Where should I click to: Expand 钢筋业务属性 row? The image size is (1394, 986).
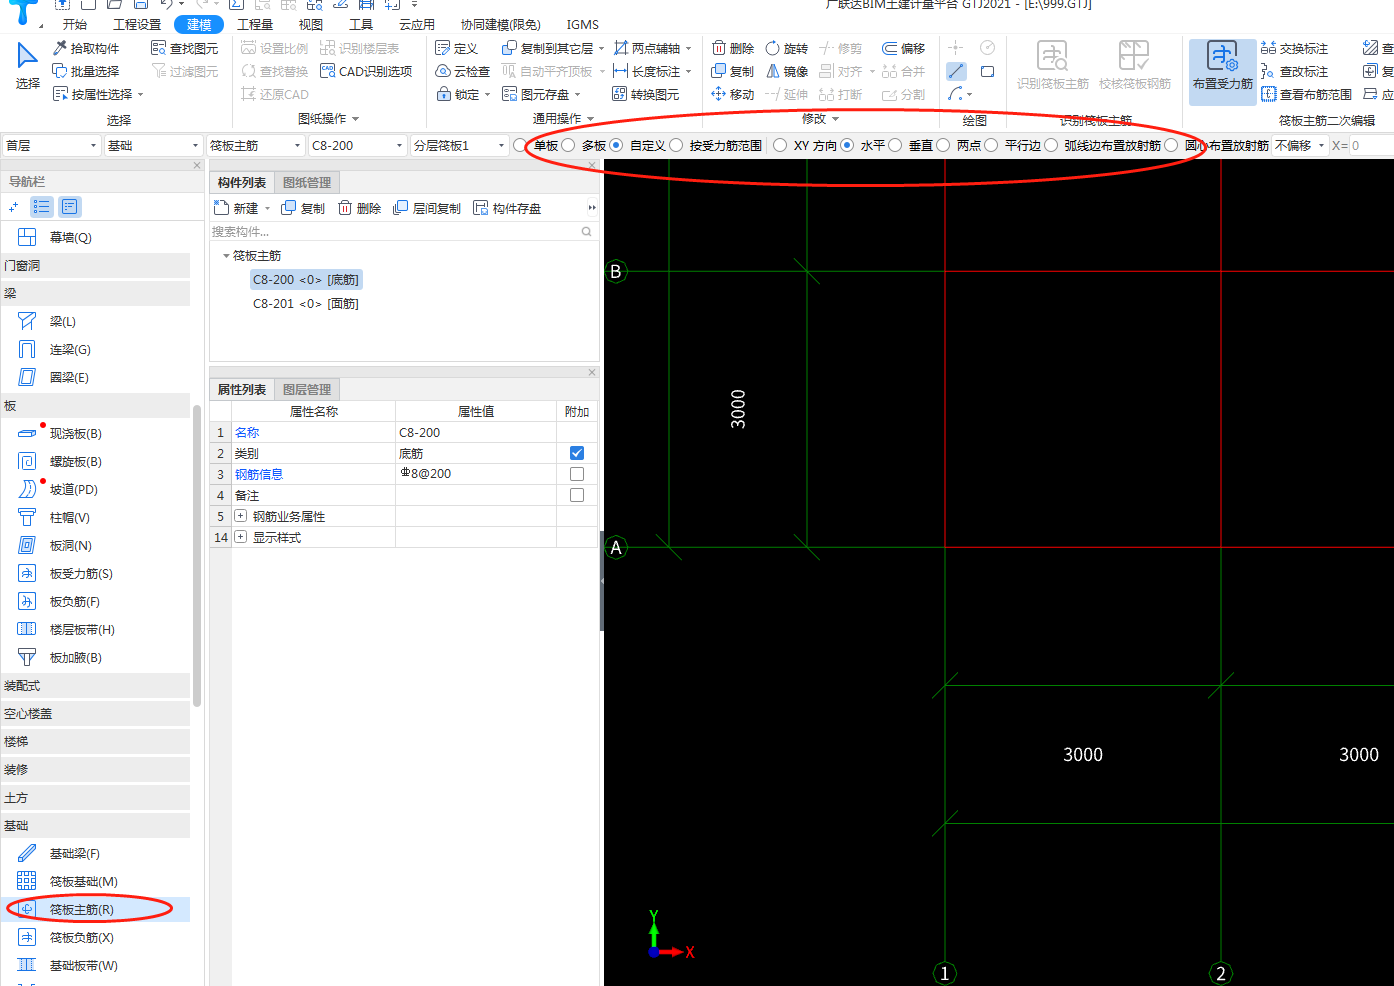240,516
